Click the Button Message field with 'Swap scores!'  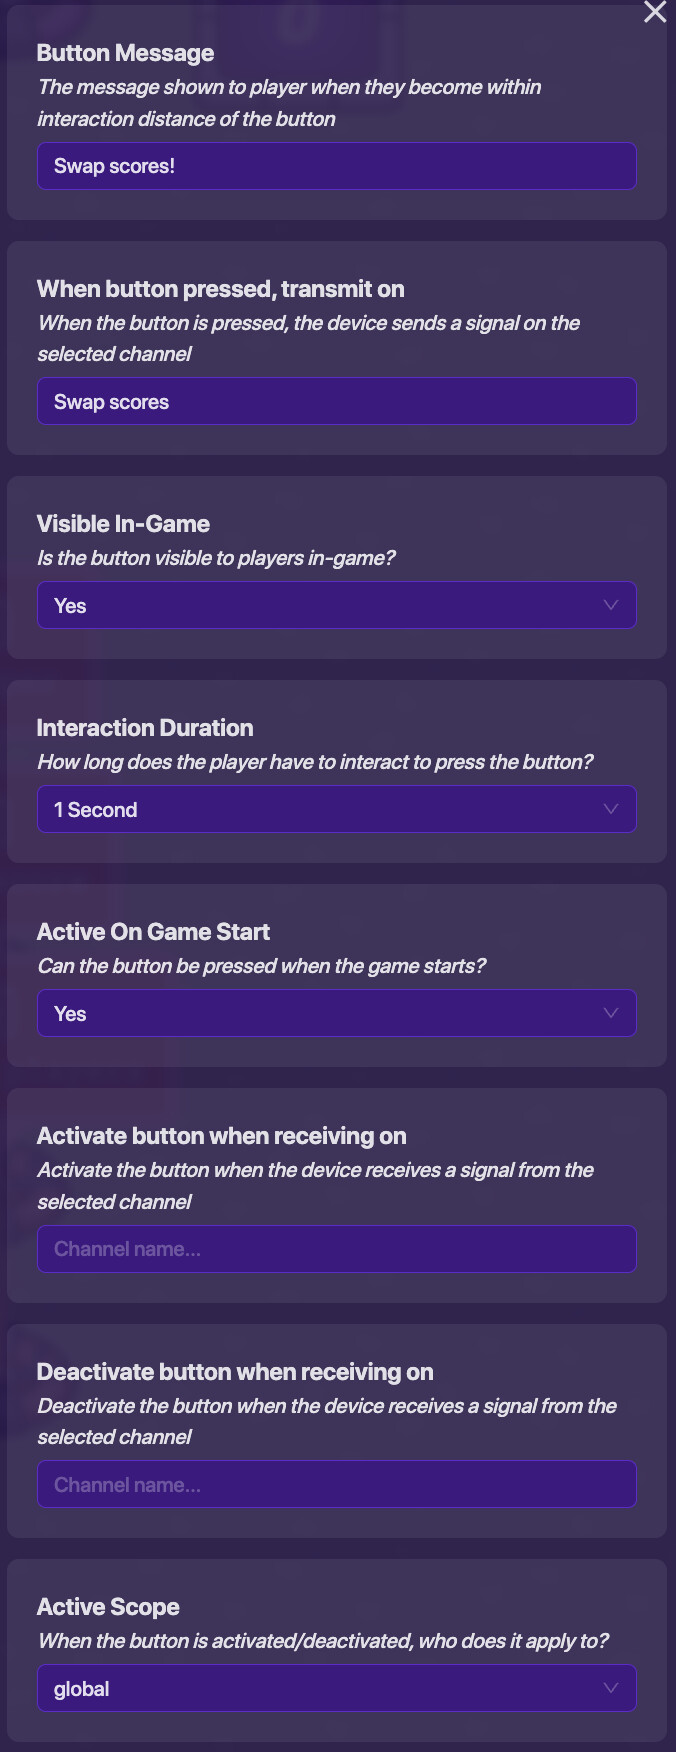click(x=336, y=166)
